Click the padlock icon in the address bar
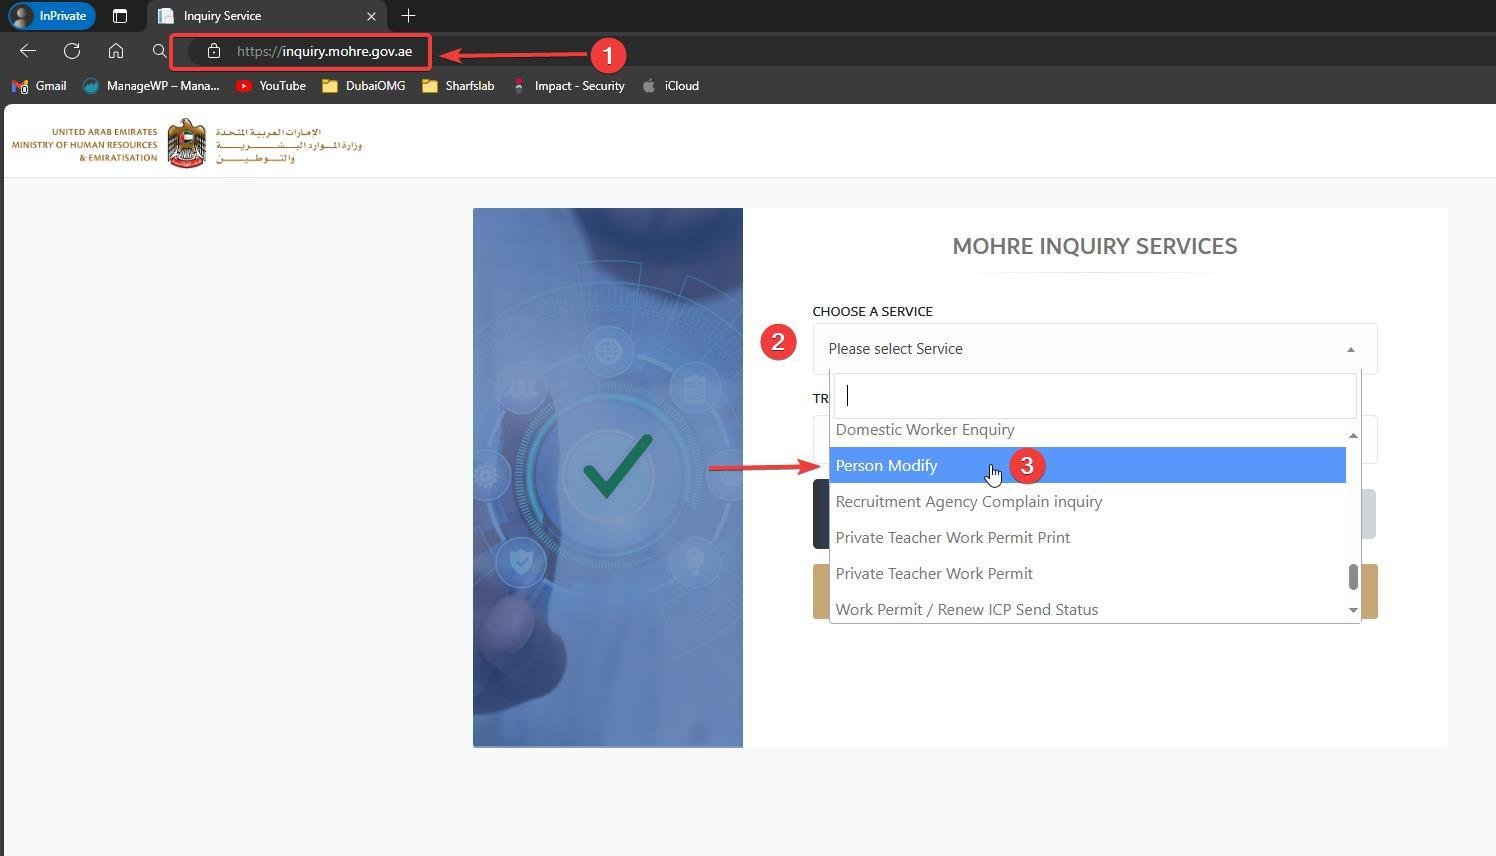 (x=214, y=51)
